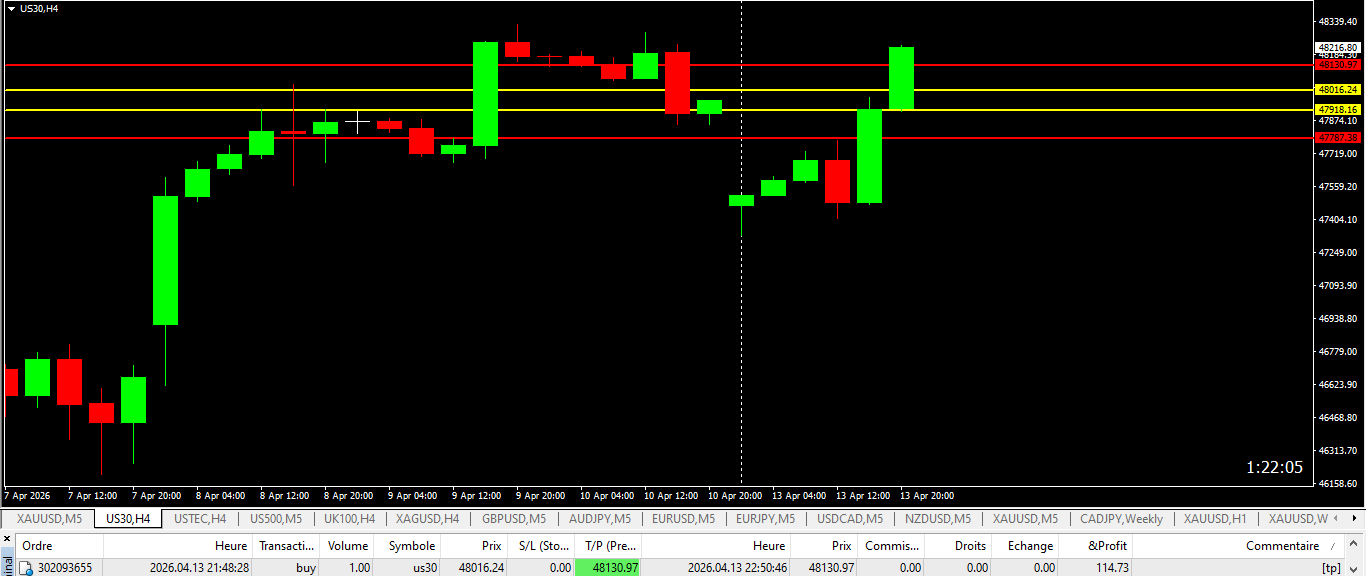Switch to the EURUSD,M5 chart tab
Viewport: 1366px width, 576px height.
coord(683,519)
